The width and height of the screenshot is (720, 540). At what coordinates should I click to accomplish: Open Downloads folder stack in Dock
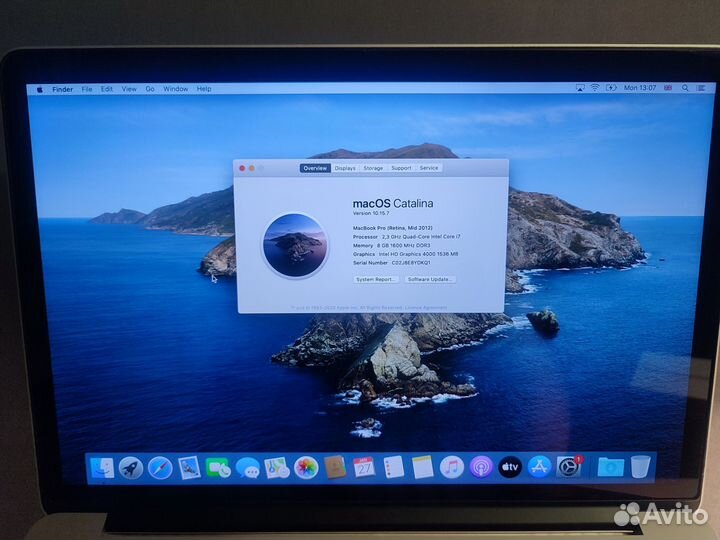click(611, 467)
